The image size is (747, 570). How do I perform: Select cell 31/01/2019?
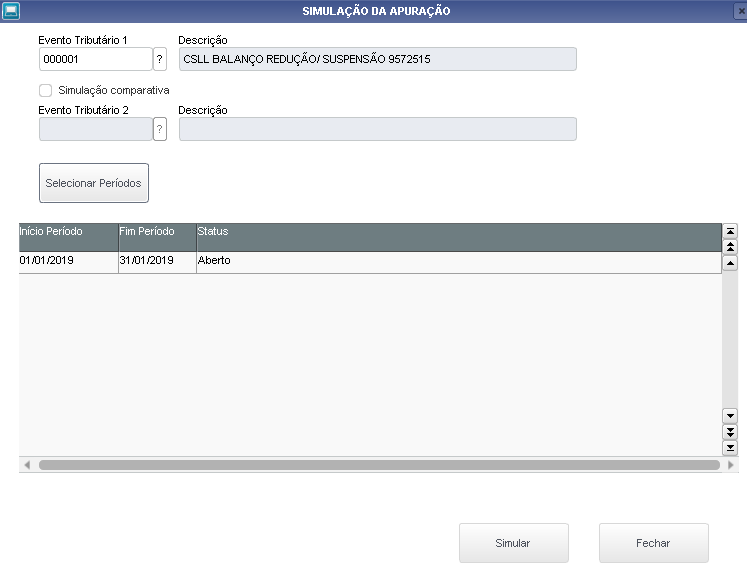pyautogui.click(x=157, y=262)
